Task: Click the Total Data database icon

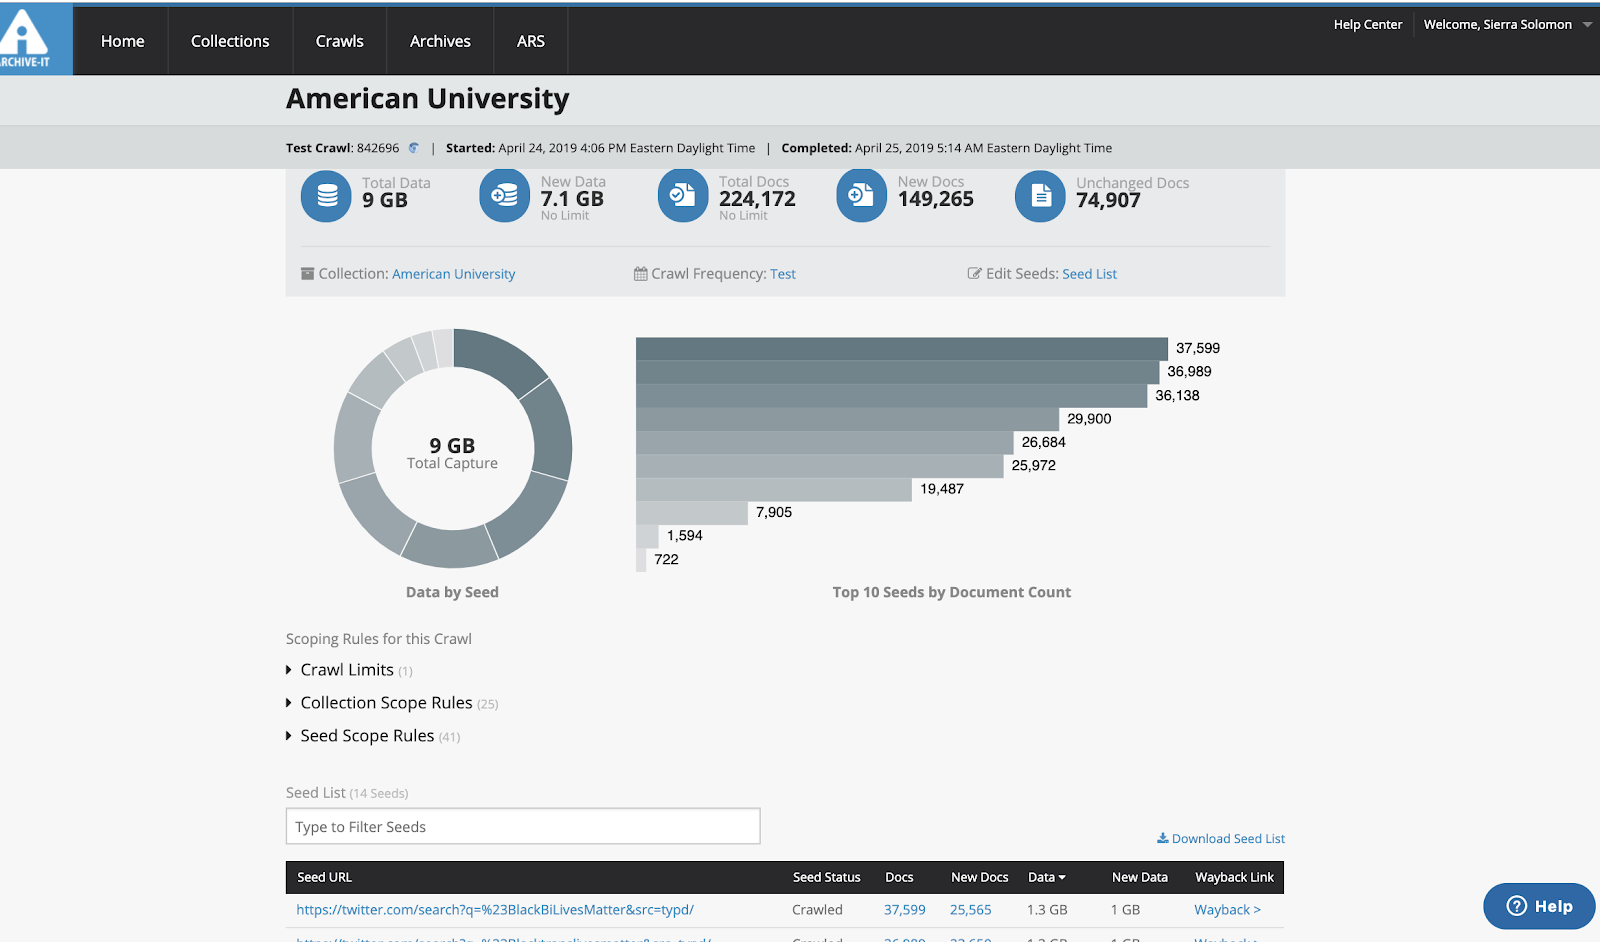Action: point(326,196)
